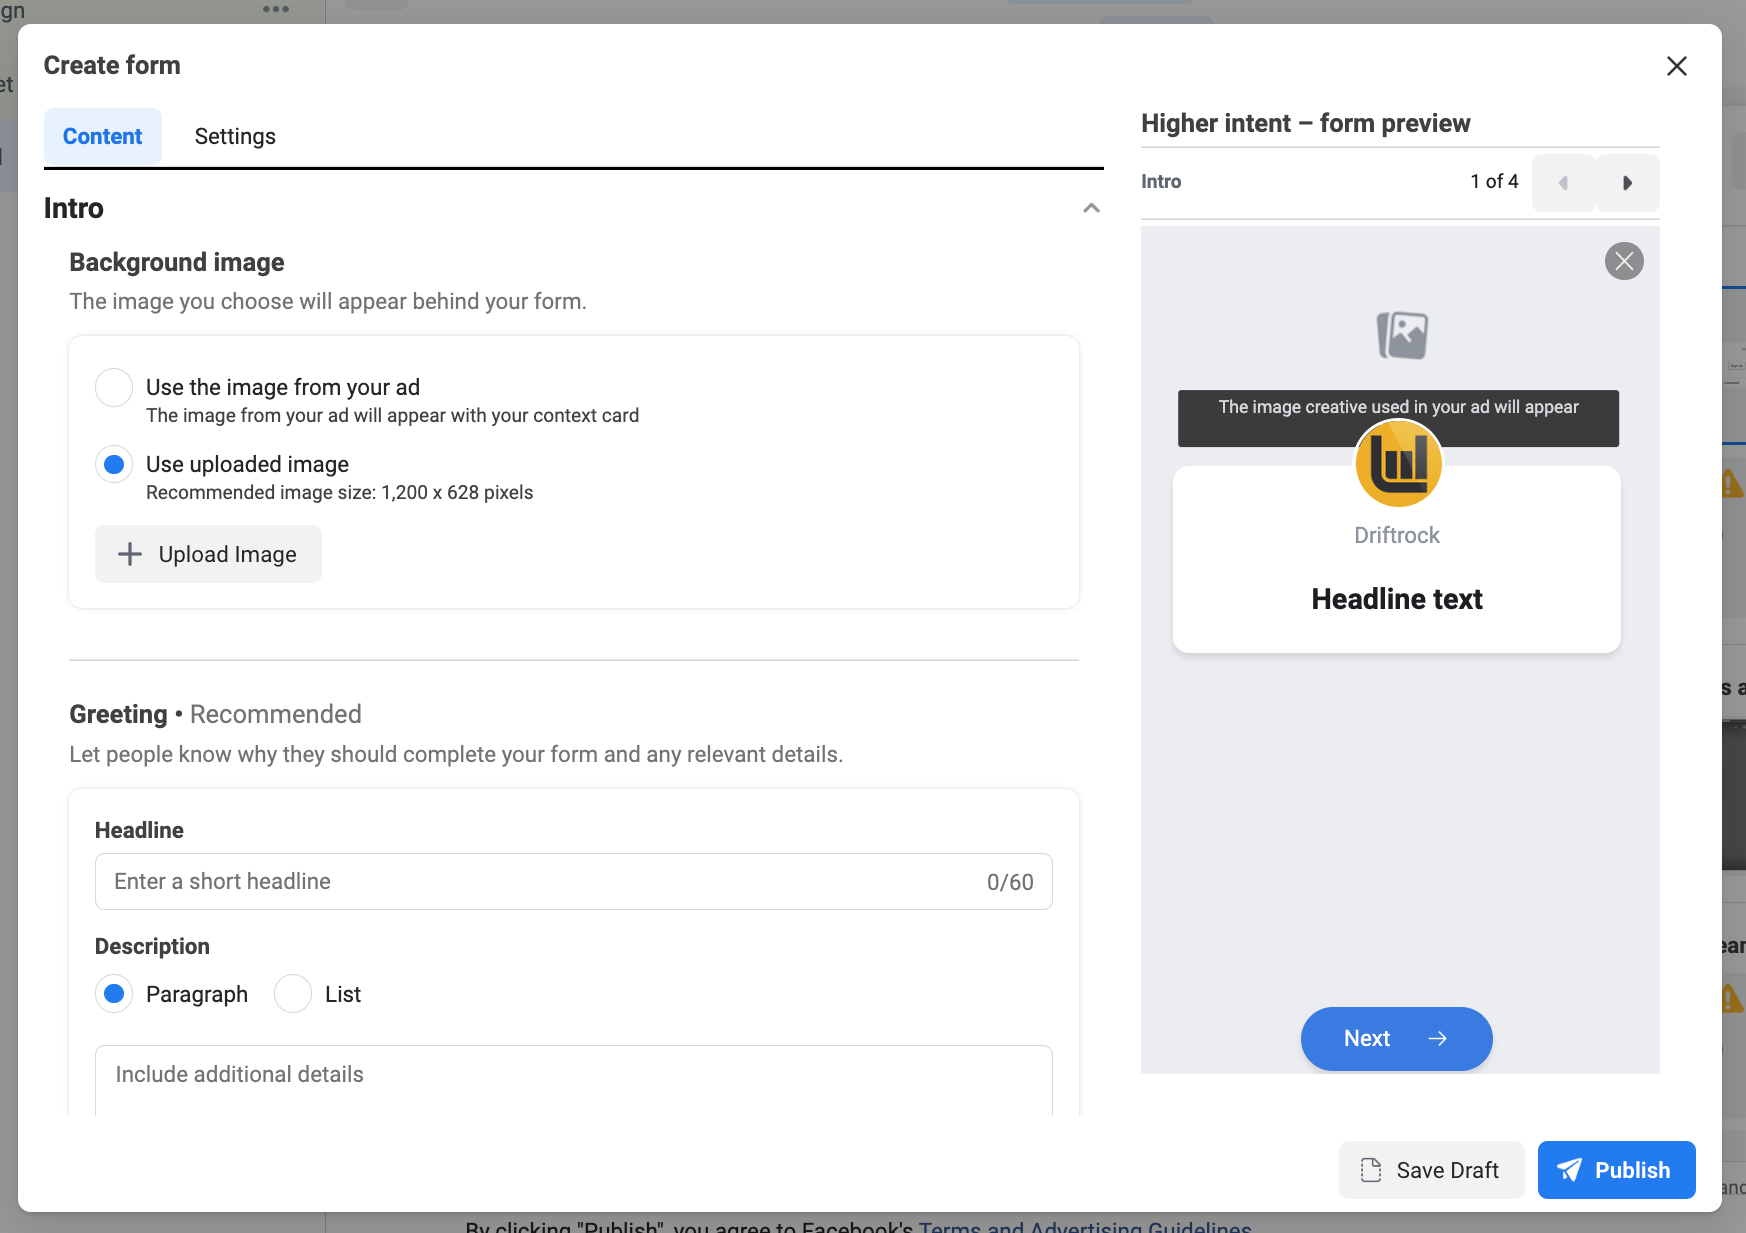
Task: Select Use the image from your ad
Action: (x=114, y=387)
